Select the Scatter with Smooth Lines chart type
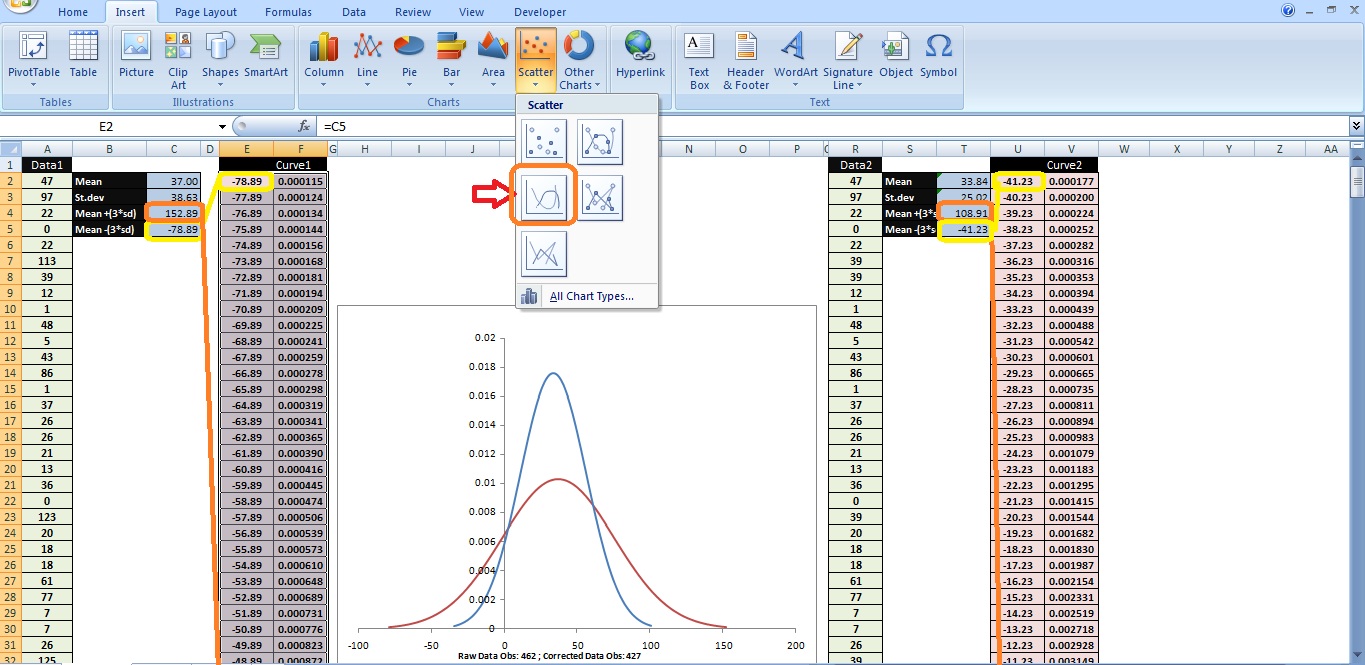 click(x=543, y=197)
